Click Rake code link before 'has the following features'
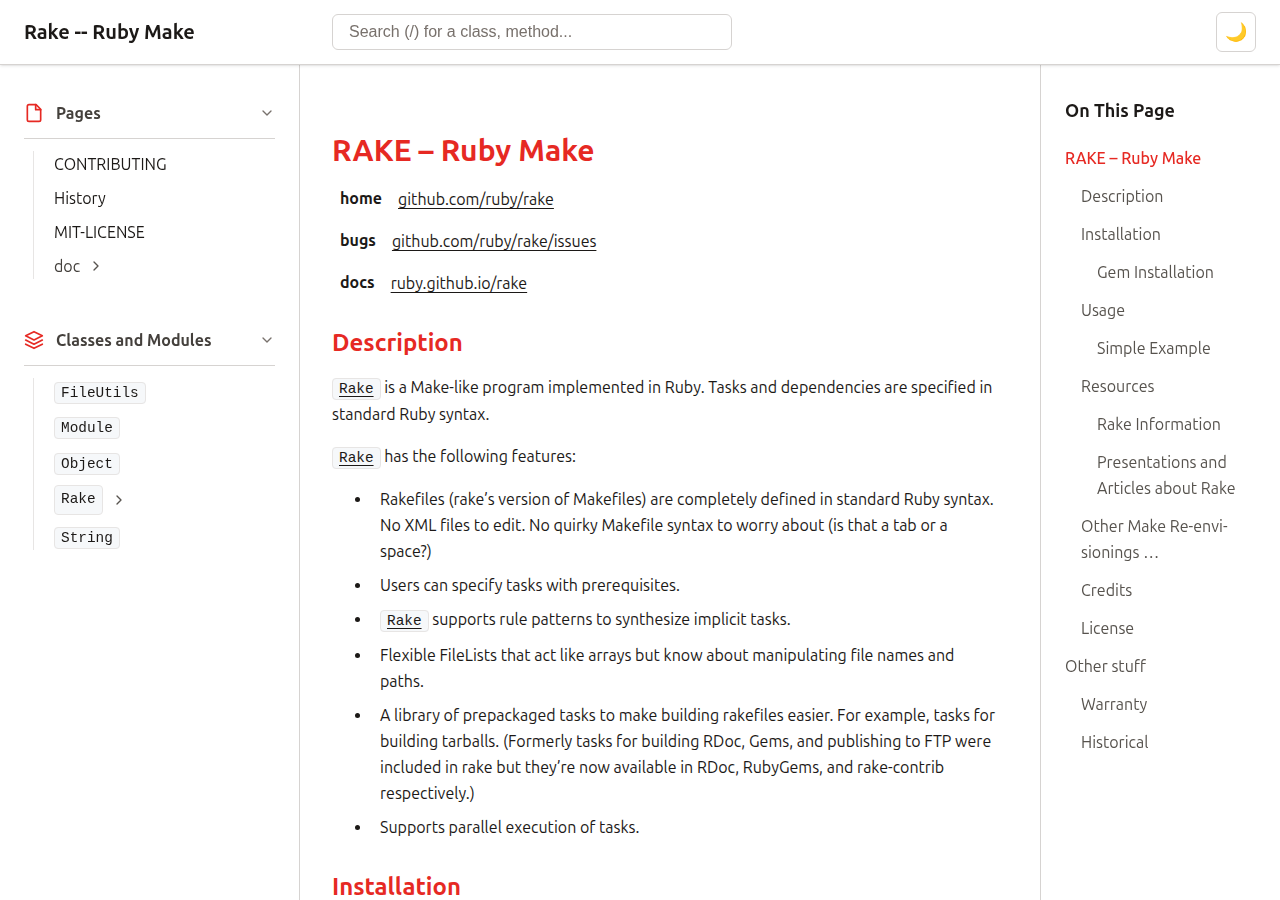Screen dimensions: 1280x900 pos(356,458)
